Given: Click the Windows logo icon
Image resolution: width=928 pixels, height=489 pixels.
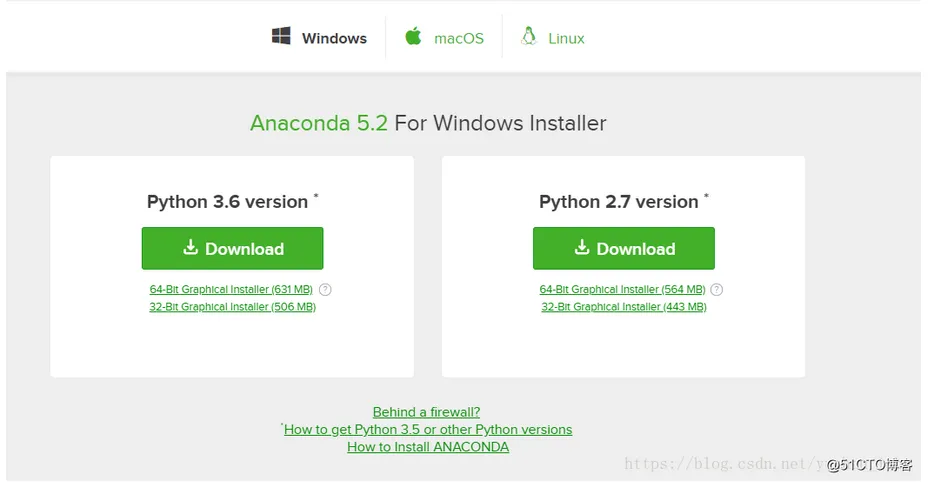Looking at the screenshot, I should pos(281,37).
